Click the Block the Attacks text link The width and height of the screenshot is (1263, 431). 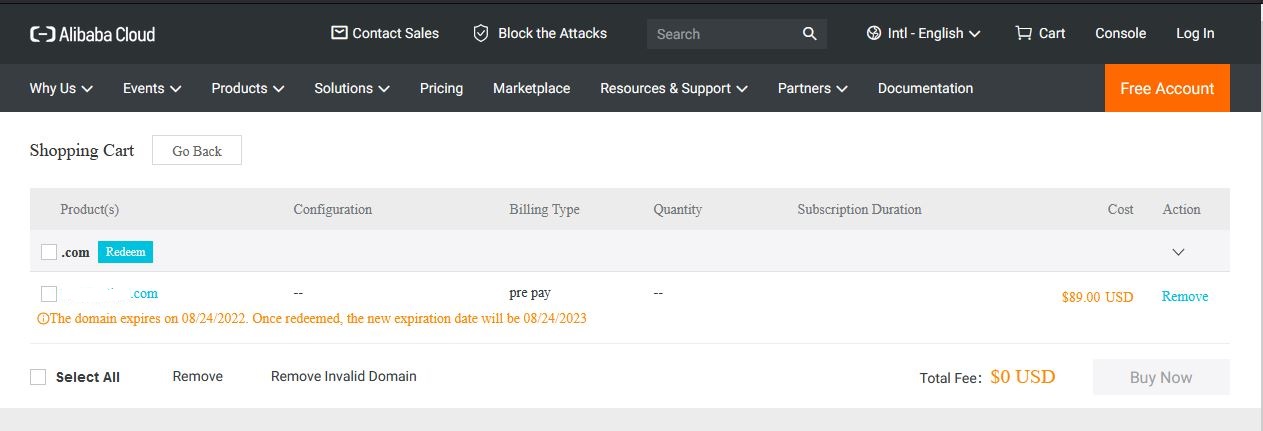click(x=552, y=33)
